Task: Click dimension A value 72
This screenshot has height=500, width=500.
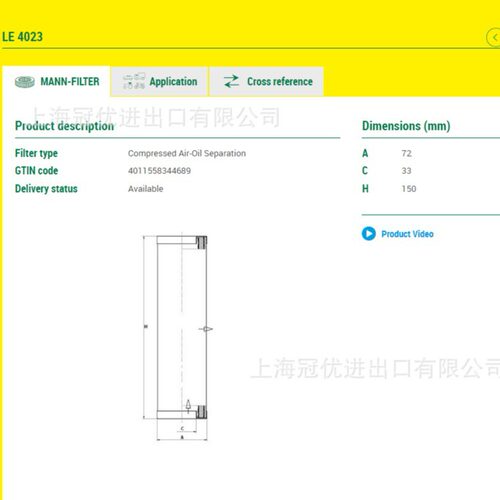Action: pos(406,153)
